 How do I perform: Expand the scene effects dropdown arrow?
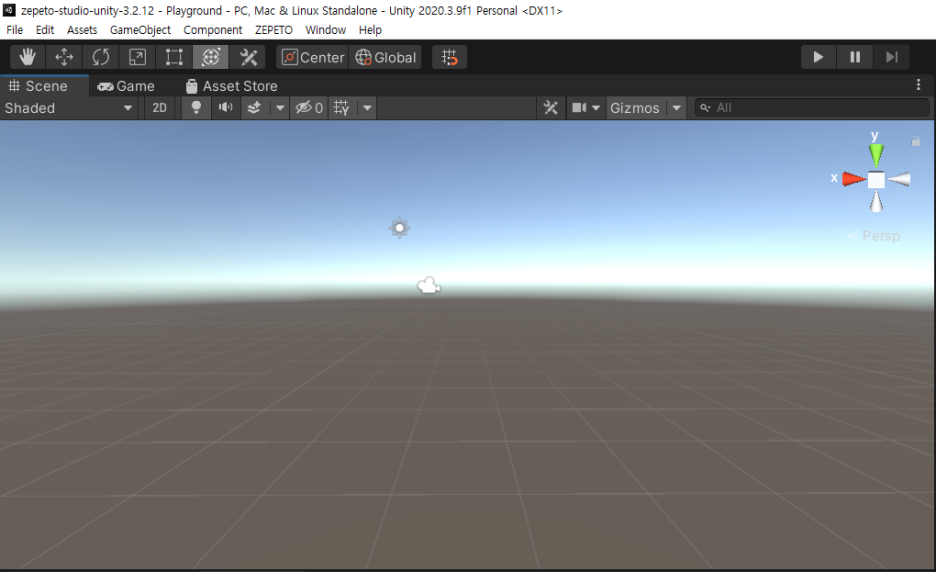tap(279, 108)
